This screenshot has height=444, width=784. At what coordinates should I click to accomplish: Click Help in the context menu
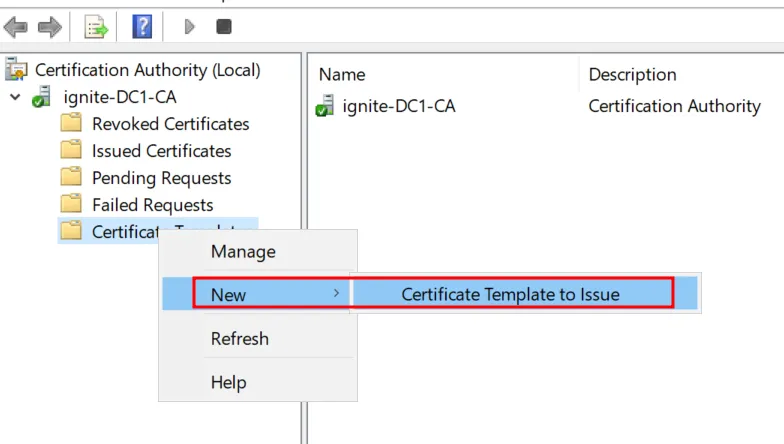tap(228, 382)
